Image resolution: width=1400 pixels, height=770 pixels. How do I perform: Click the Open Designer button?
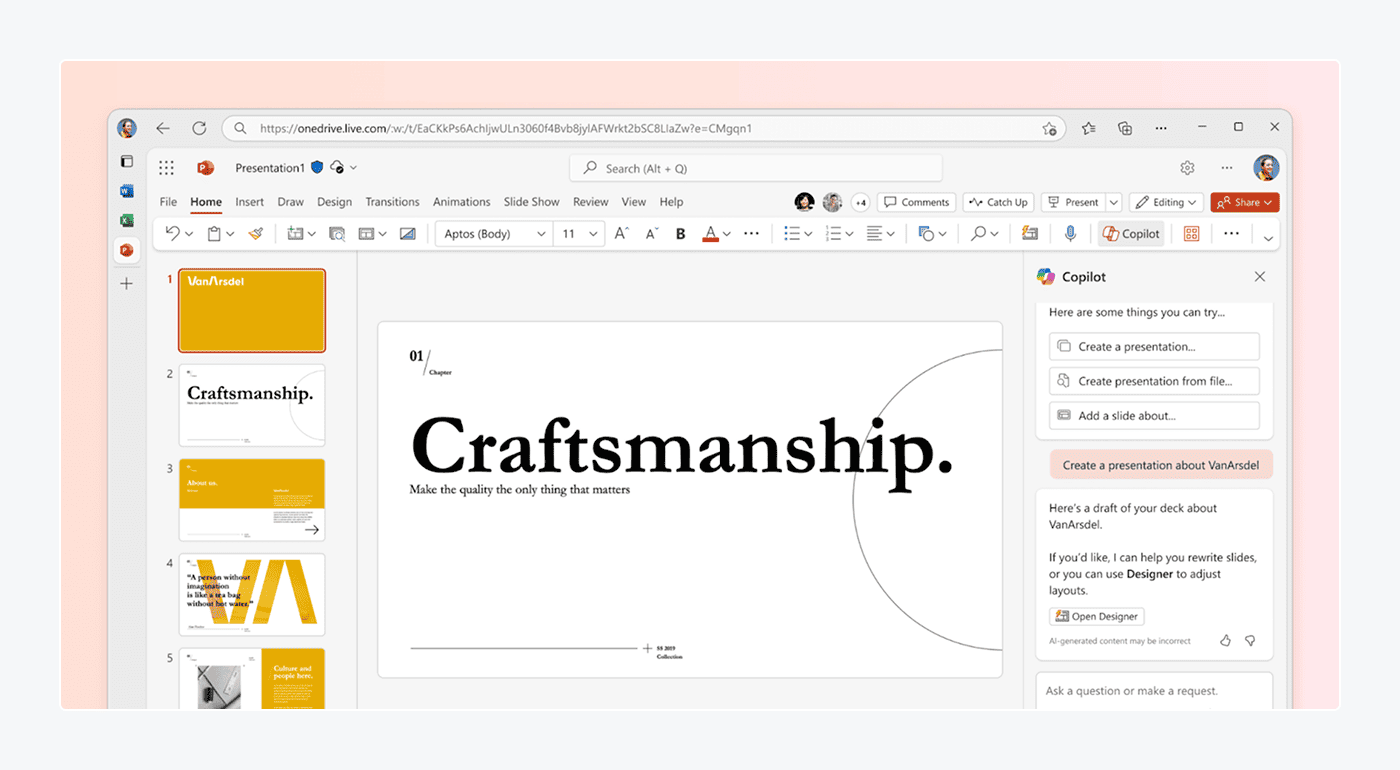point(1096,616)
